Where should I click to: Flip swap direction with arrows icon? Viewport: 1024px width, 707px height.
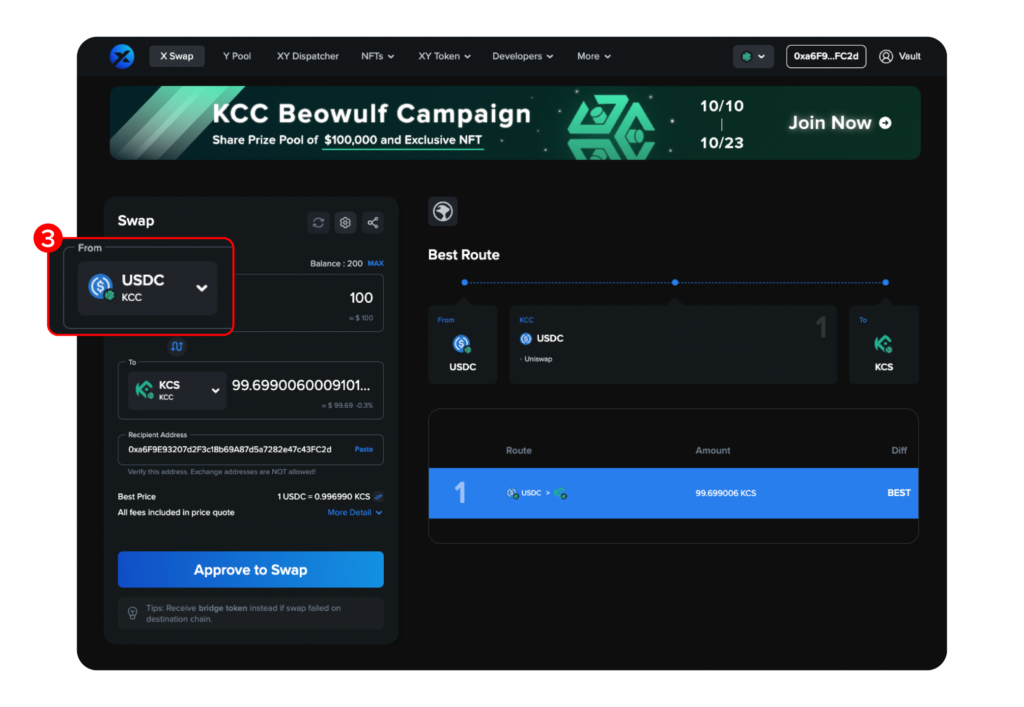tap(177, 346)
